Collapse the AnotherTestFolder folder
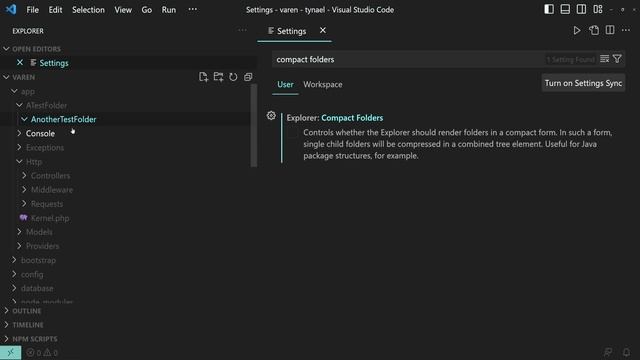This screenshot has height=360, width=640. (24, 119)
